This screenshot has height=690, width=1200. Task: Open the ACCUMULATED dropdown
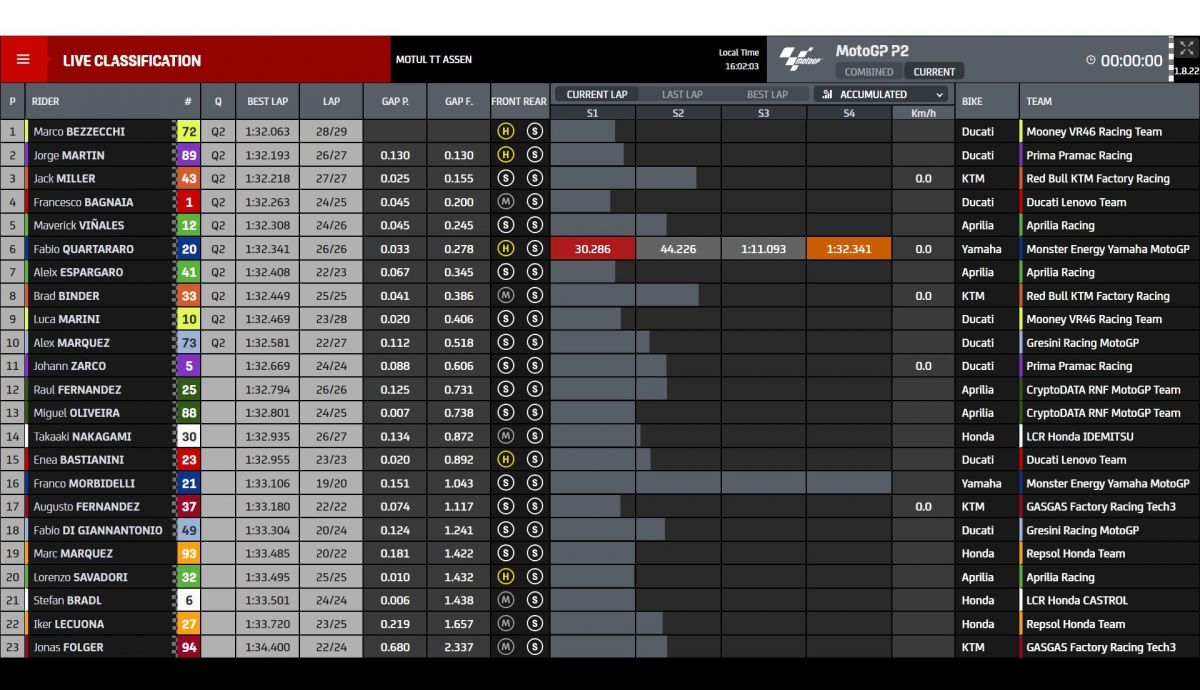(x=881, y=95)
